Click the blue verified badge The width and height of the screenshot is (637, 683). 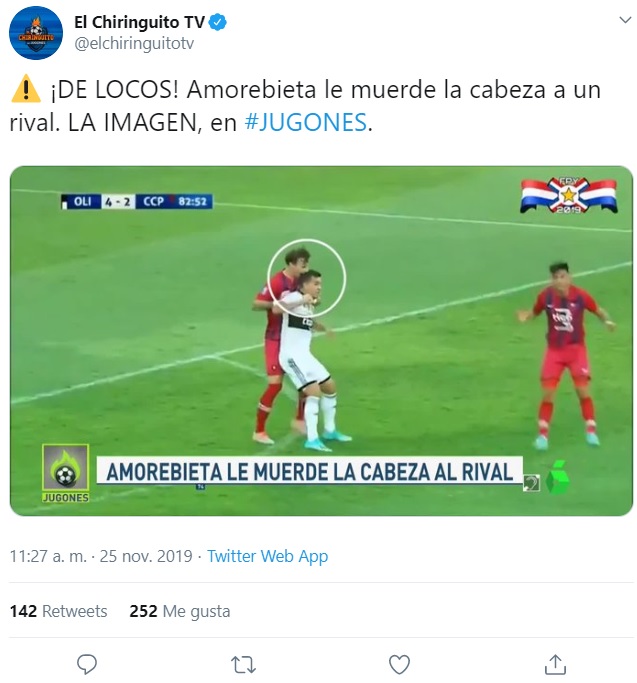click(218, 22)
